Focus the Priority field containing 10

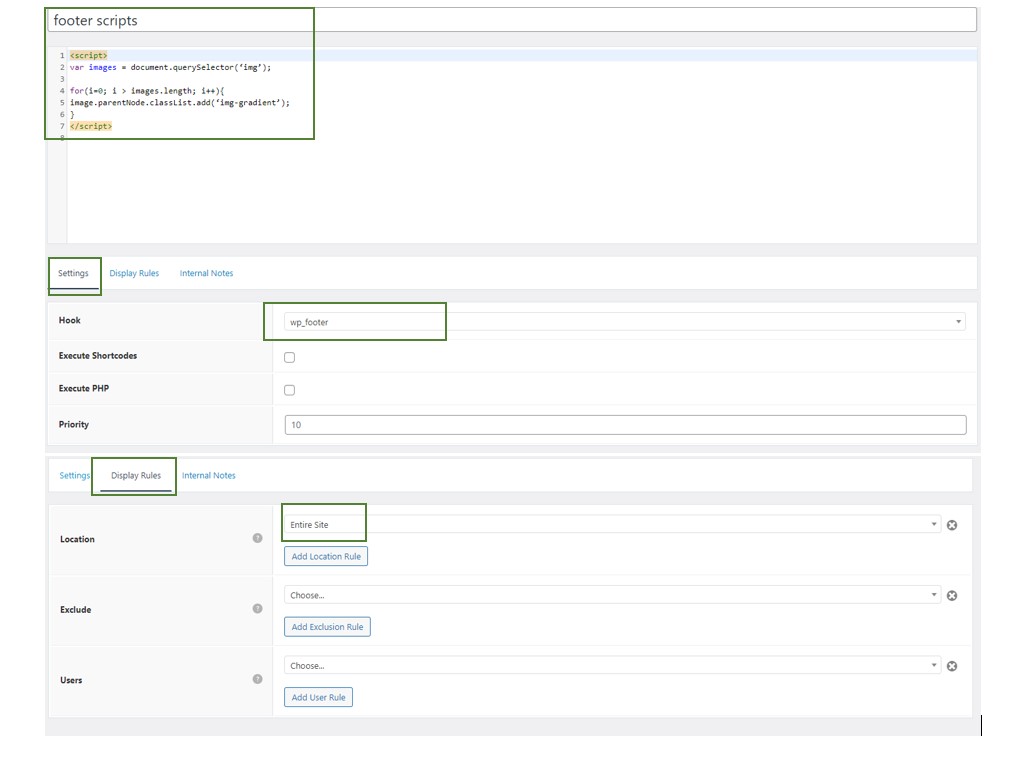625,425
